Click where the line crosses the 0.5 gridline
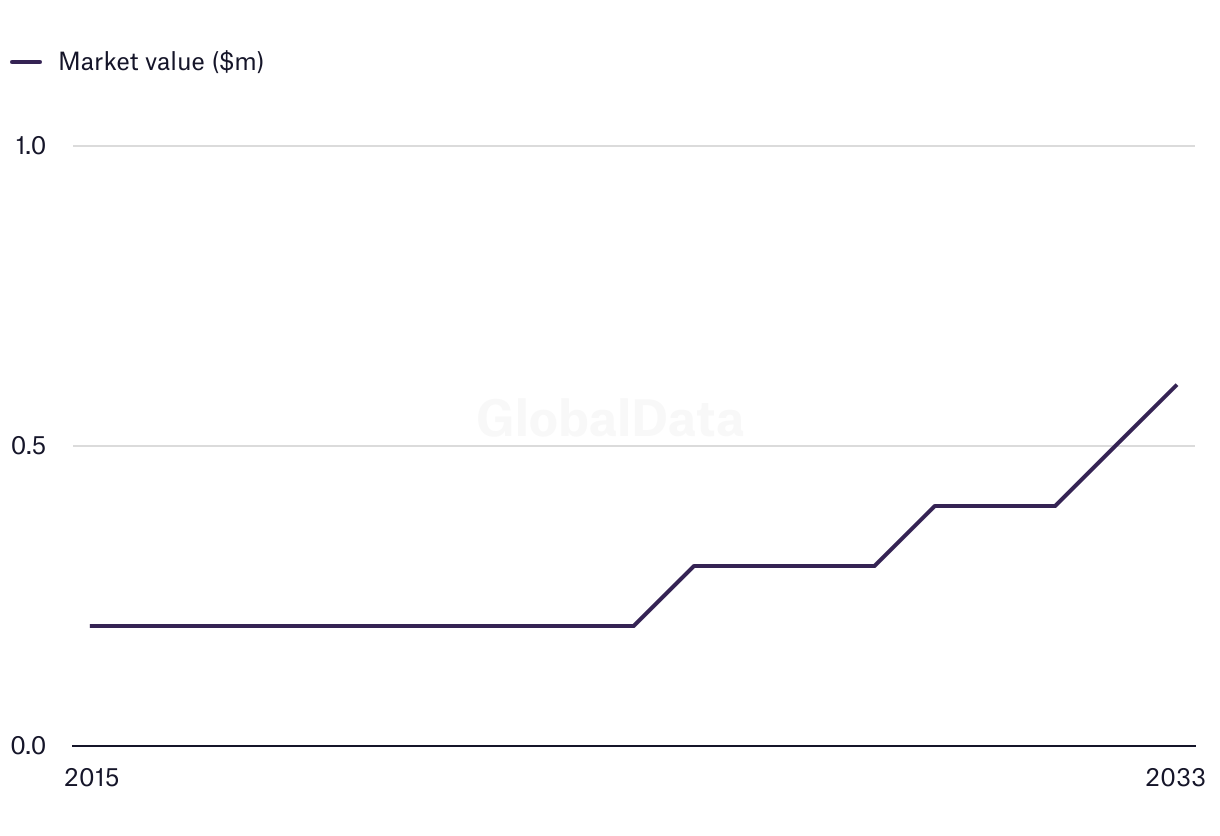This screenshot has height=836, width=1220. pos(1115,446)
